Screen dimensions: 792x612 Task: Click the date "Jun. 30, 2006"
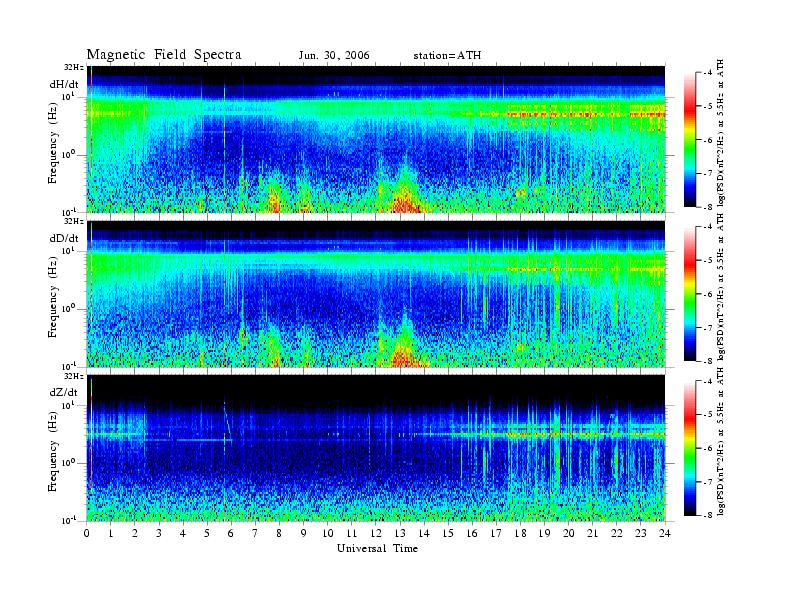tap(334, 56)
